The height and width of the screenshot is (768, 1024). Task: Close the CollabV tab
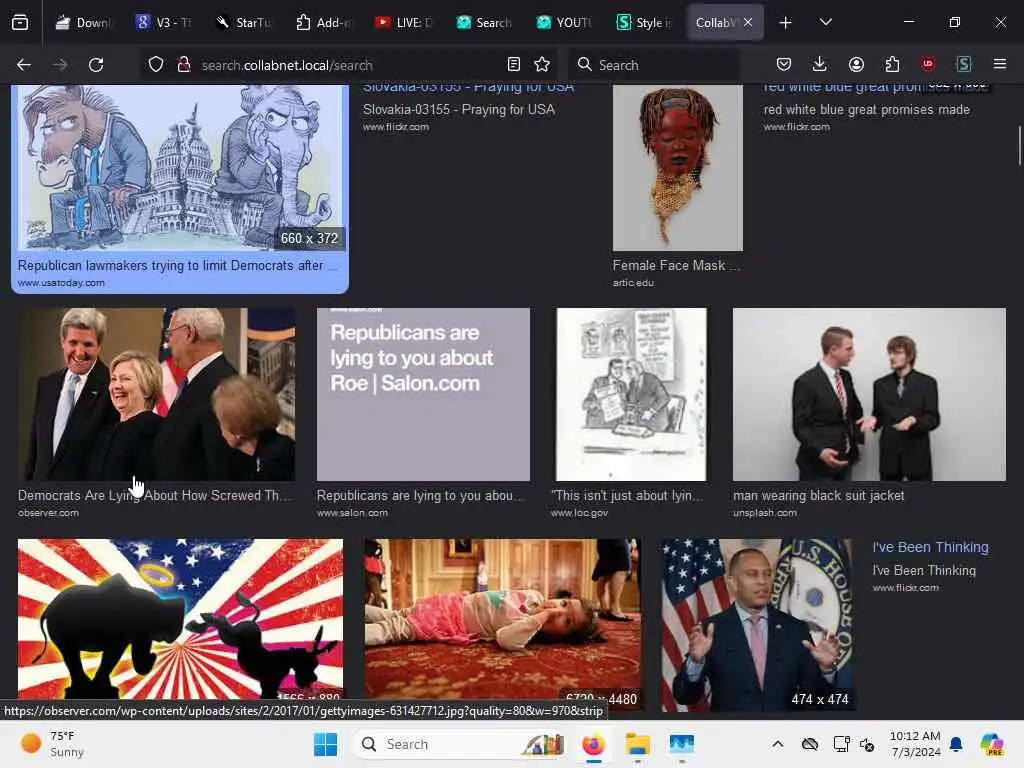748,22
